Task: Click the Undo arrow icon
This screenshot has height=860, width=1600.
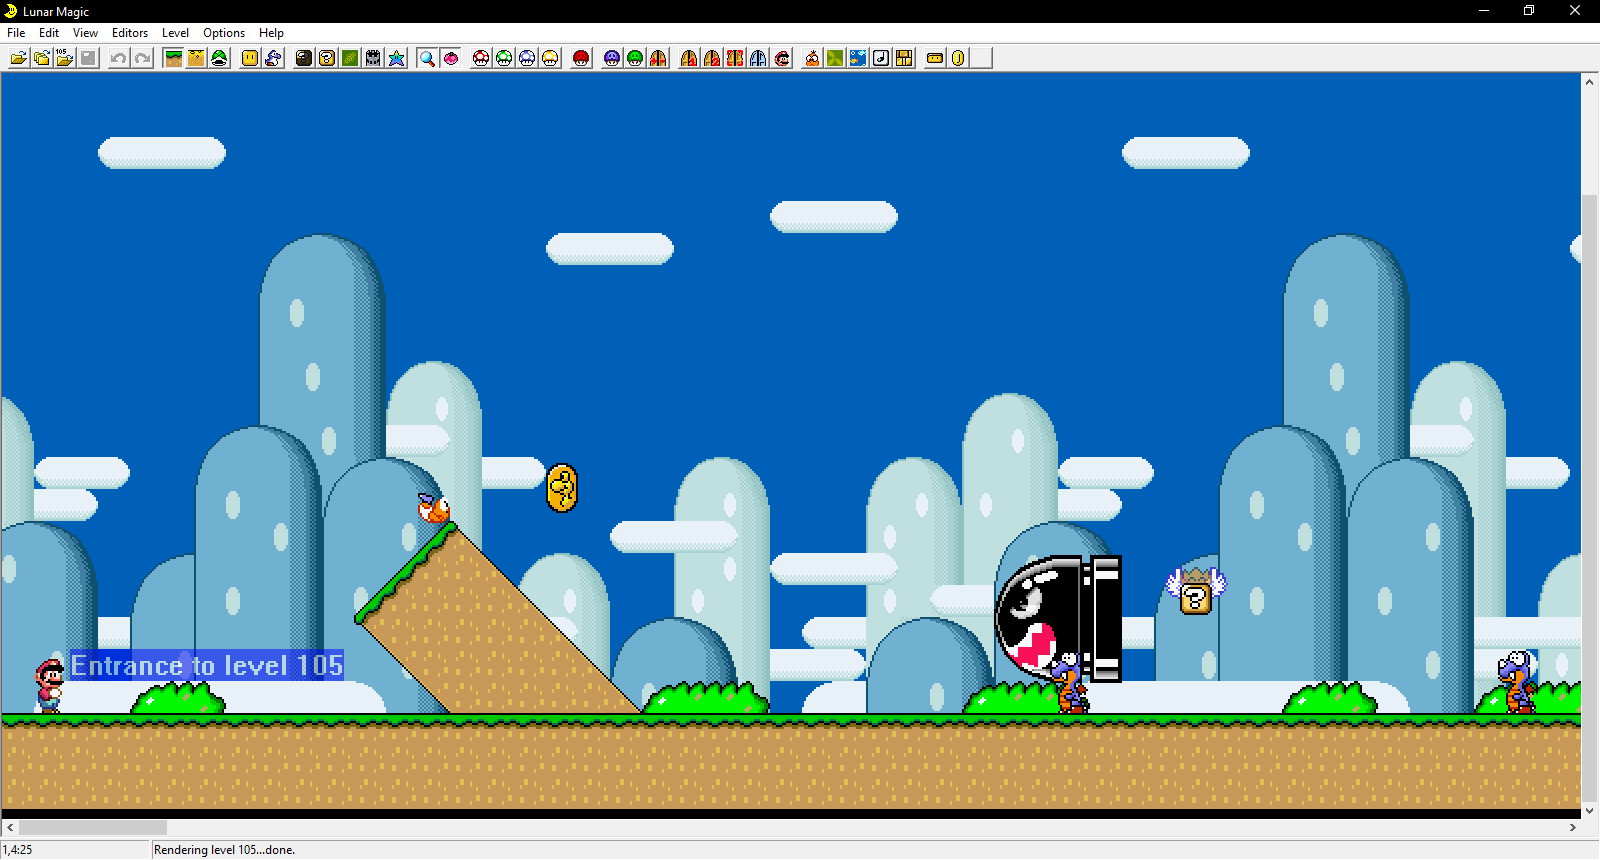Action: (x=119, y=58)
